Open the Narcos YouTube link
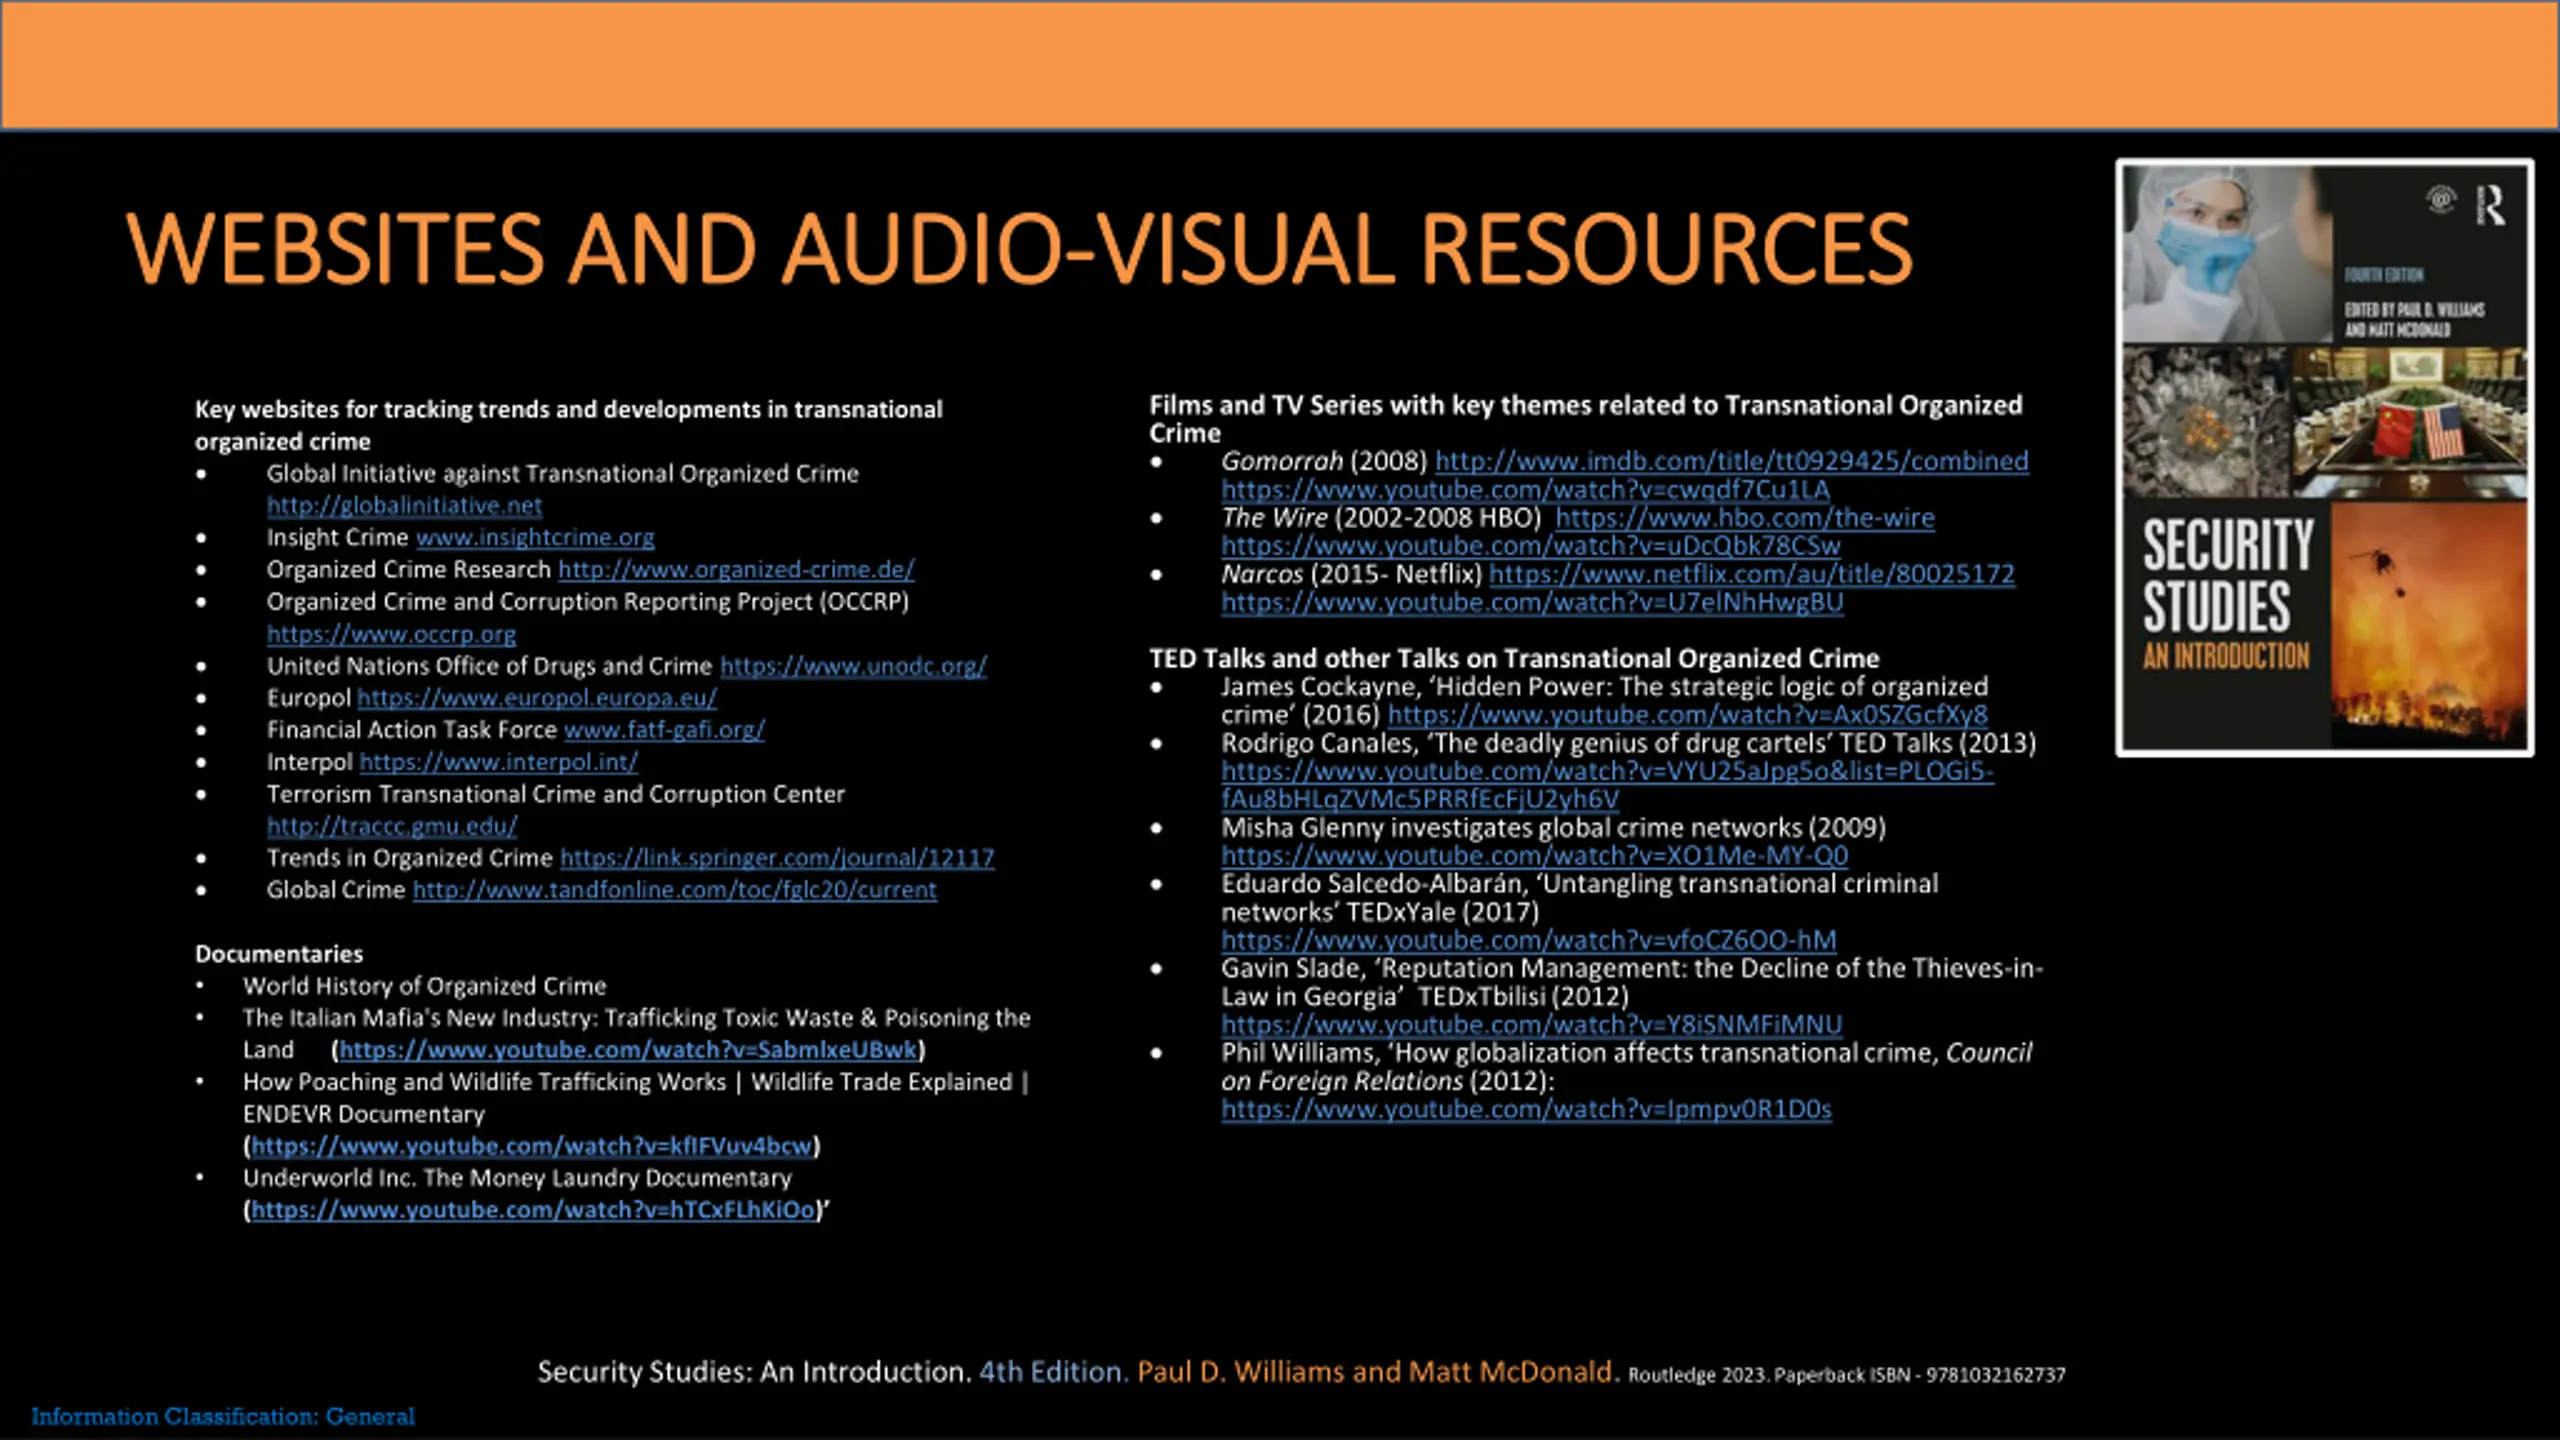The width and height of the screenshot is (2560, 1440). [1532, 602]
